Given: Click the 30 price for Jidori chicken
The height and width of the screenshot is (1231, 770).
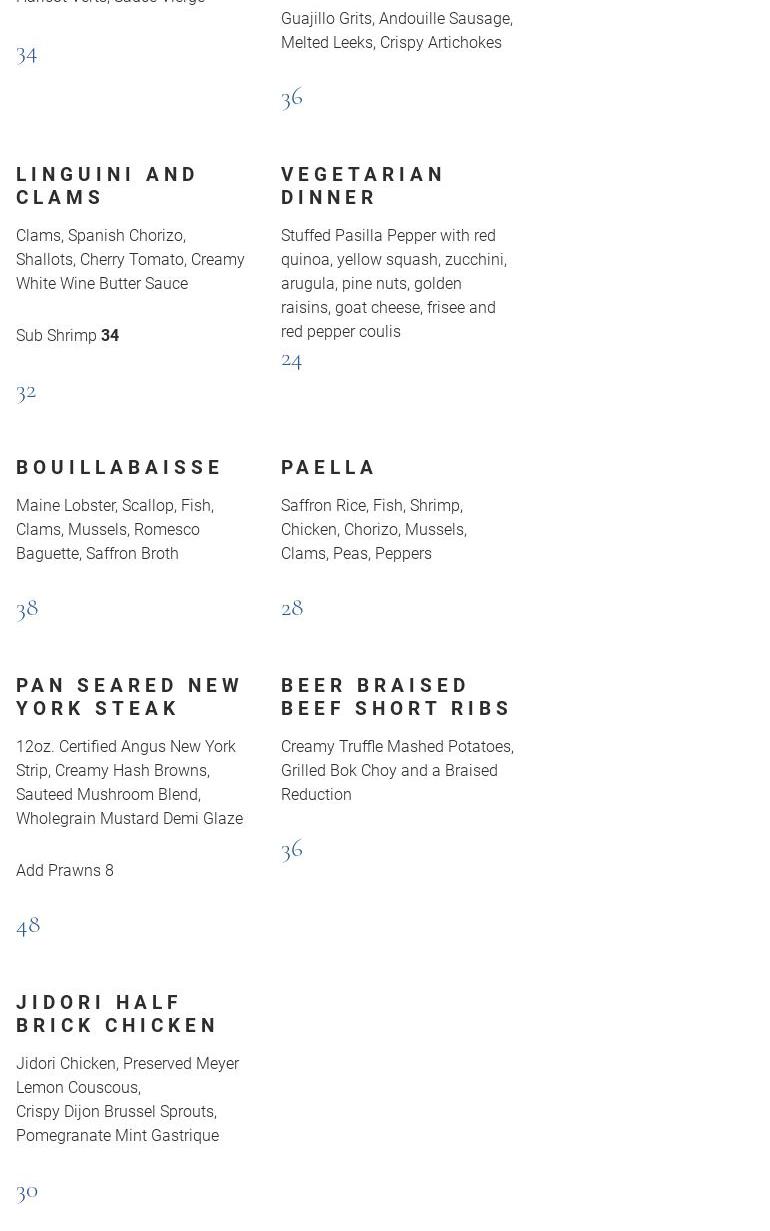Looking at the screenshot, I should coord(27,1190).
